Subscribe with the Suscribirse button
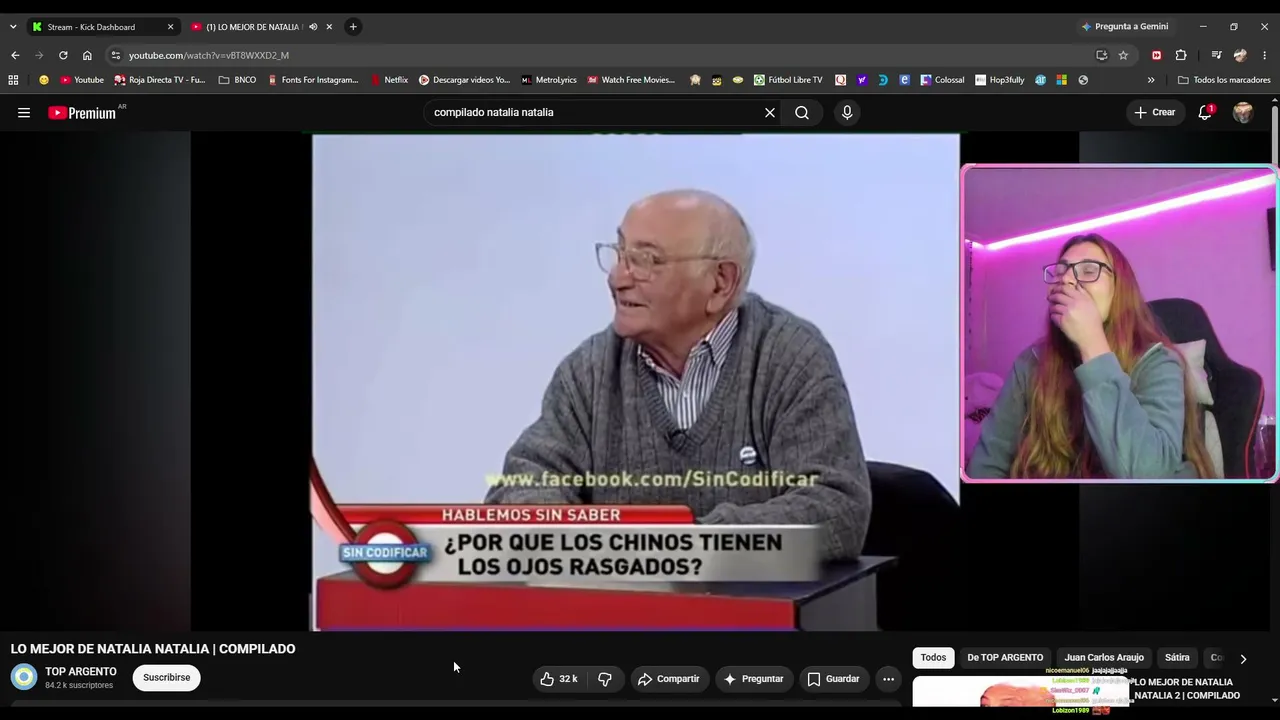The image size is (1280, 720). pyautogui.click(x=166, y=678)
